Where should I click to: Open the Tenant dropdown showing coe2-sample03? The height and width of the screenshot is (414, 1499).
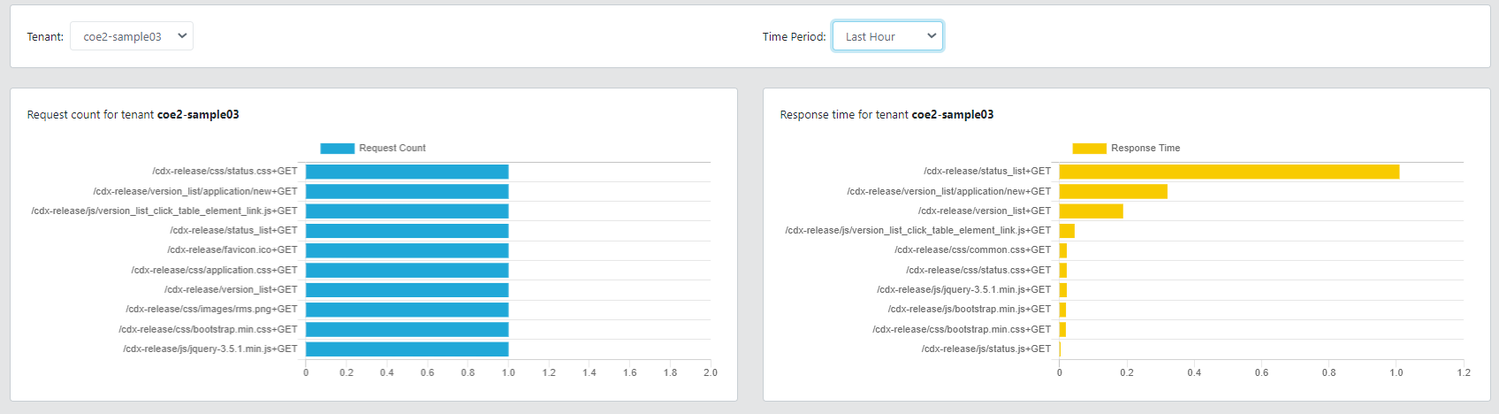[131, 36]
